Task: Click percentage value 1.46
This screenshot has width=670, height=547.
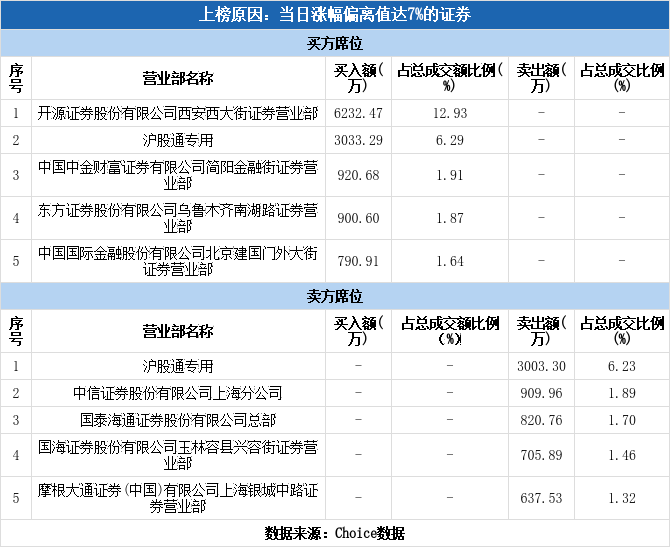Action: pyautogui.click(x=622, y=455)
